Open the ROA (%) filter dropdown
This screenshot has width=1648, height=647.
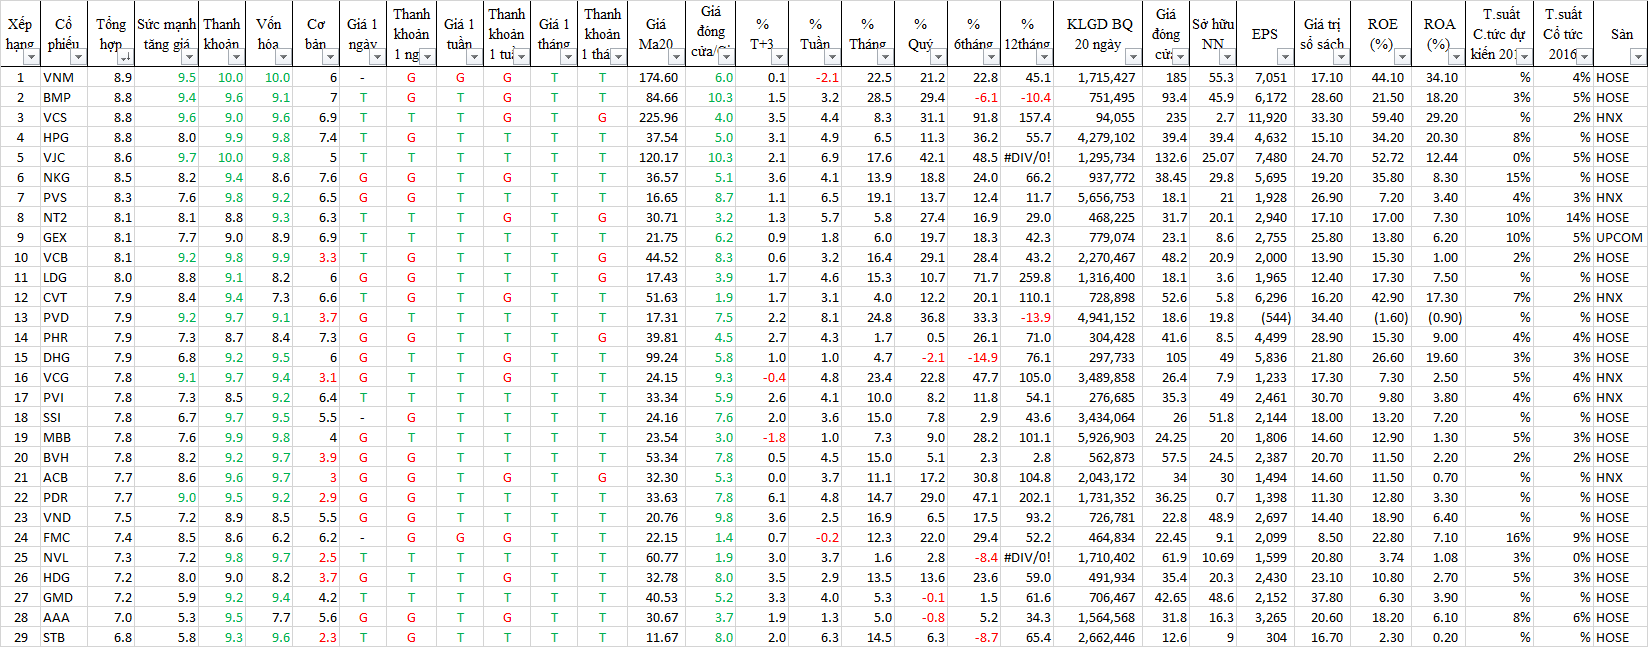pos(1456,57)
